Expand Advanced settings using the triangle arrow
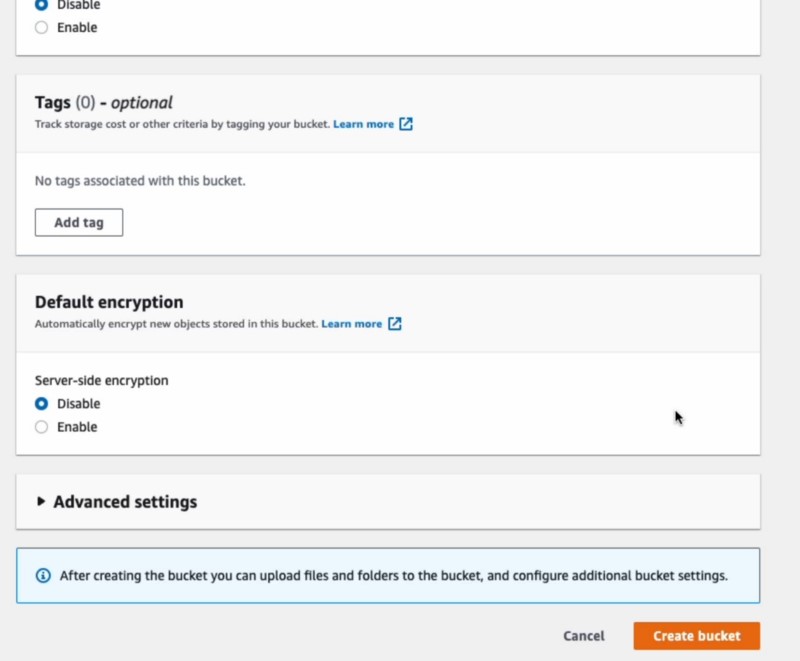Screen dimensions: 800x661 click(41, 502)
